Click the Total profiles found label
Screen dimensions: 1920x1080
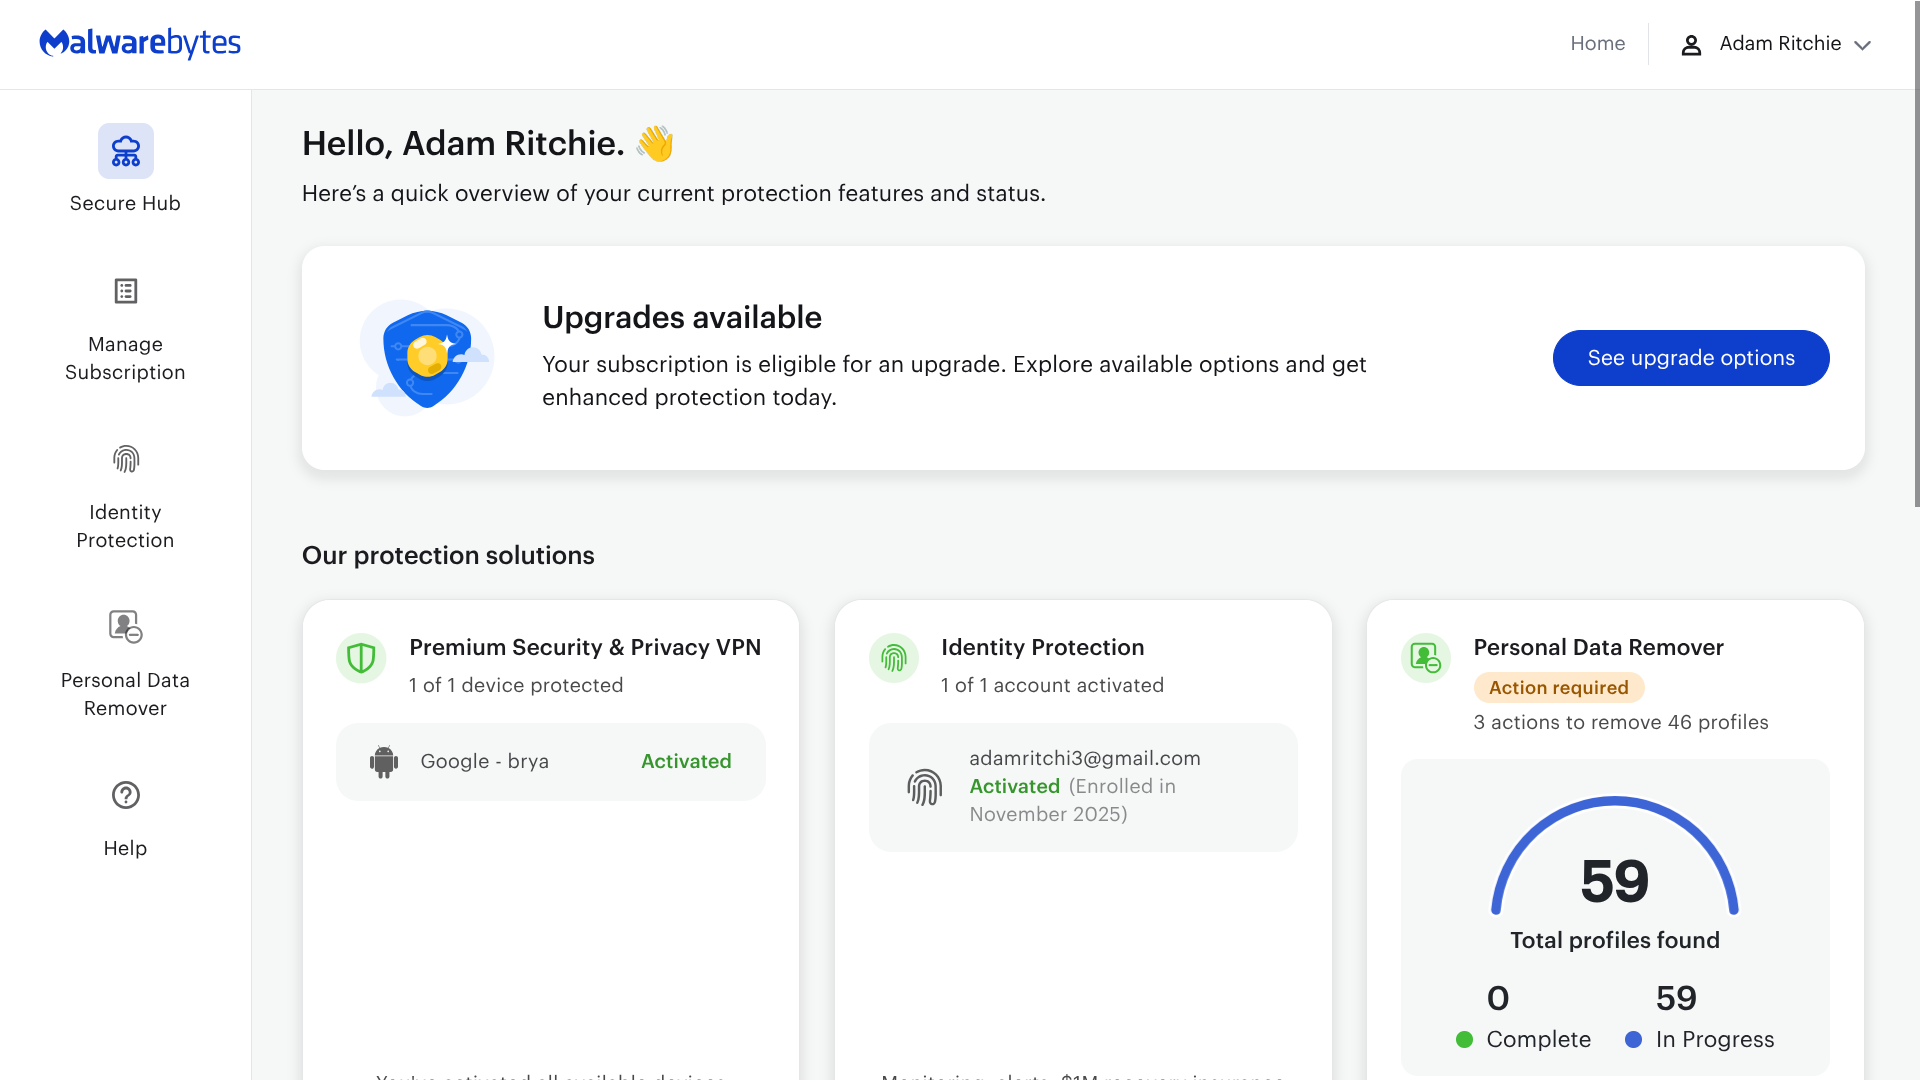click(x=1615, y=940)
